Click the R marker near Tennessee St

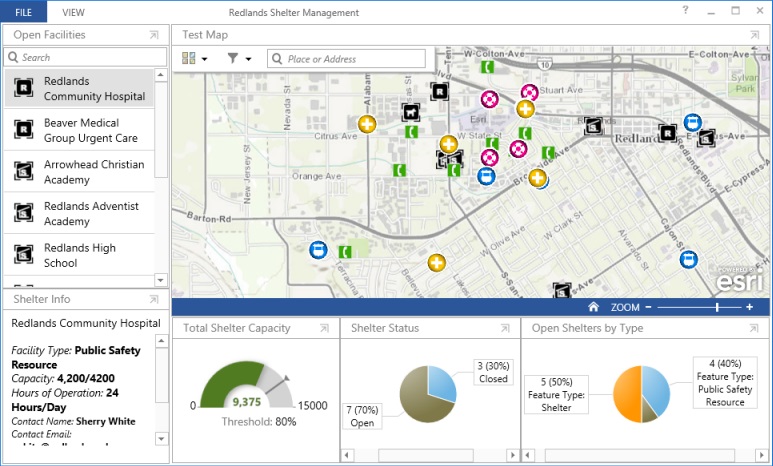click(x=439, y=92)
